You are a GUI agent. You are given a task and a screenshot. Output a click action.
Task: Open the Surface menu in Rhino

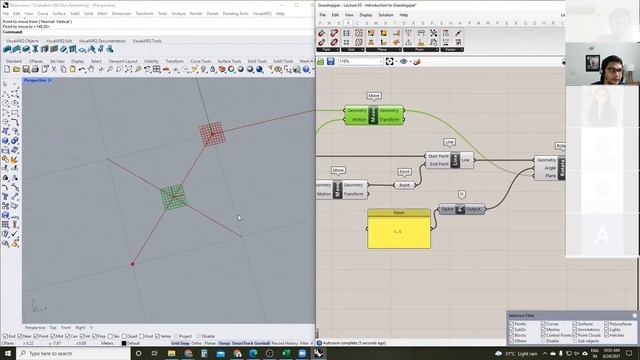coord(59,13)
